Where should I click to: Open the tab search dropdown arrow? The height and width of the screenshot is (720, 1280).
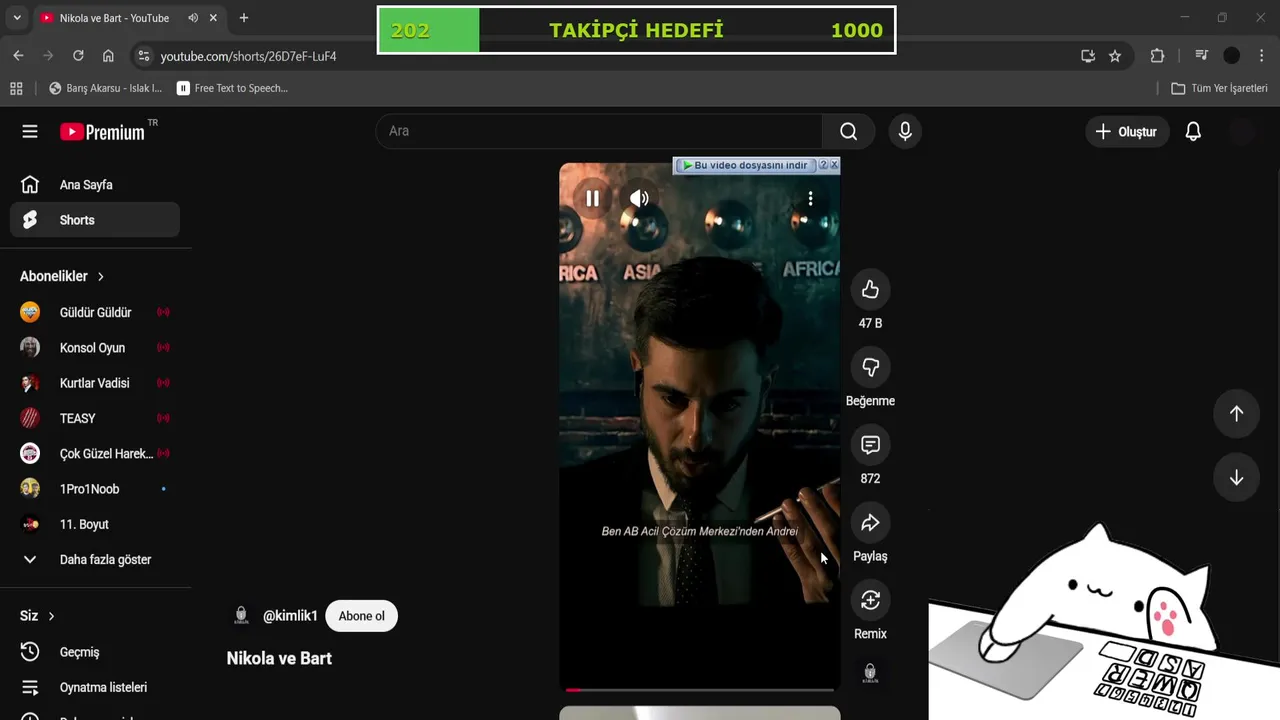pos(17,18)
